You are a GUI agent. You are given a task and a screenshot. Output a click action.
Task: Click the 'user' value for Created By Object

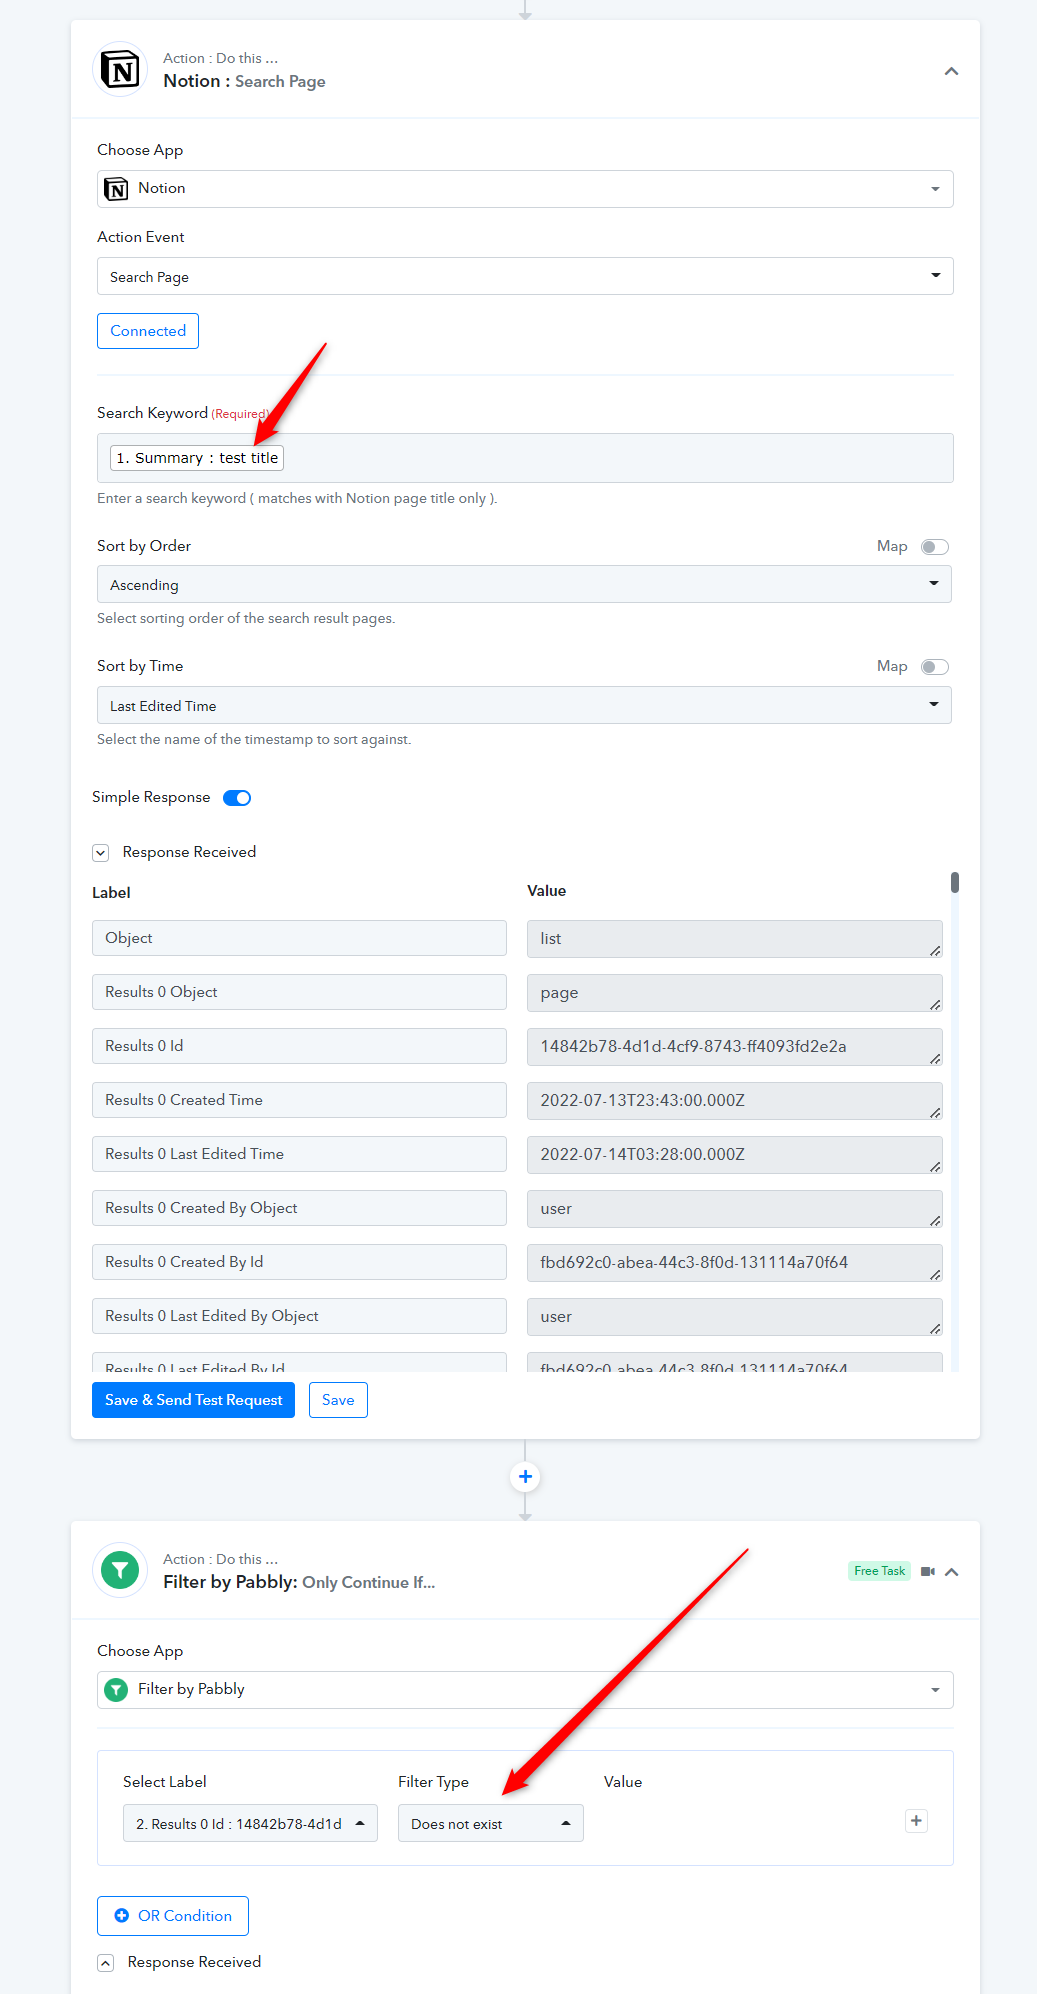point(735,1209)
